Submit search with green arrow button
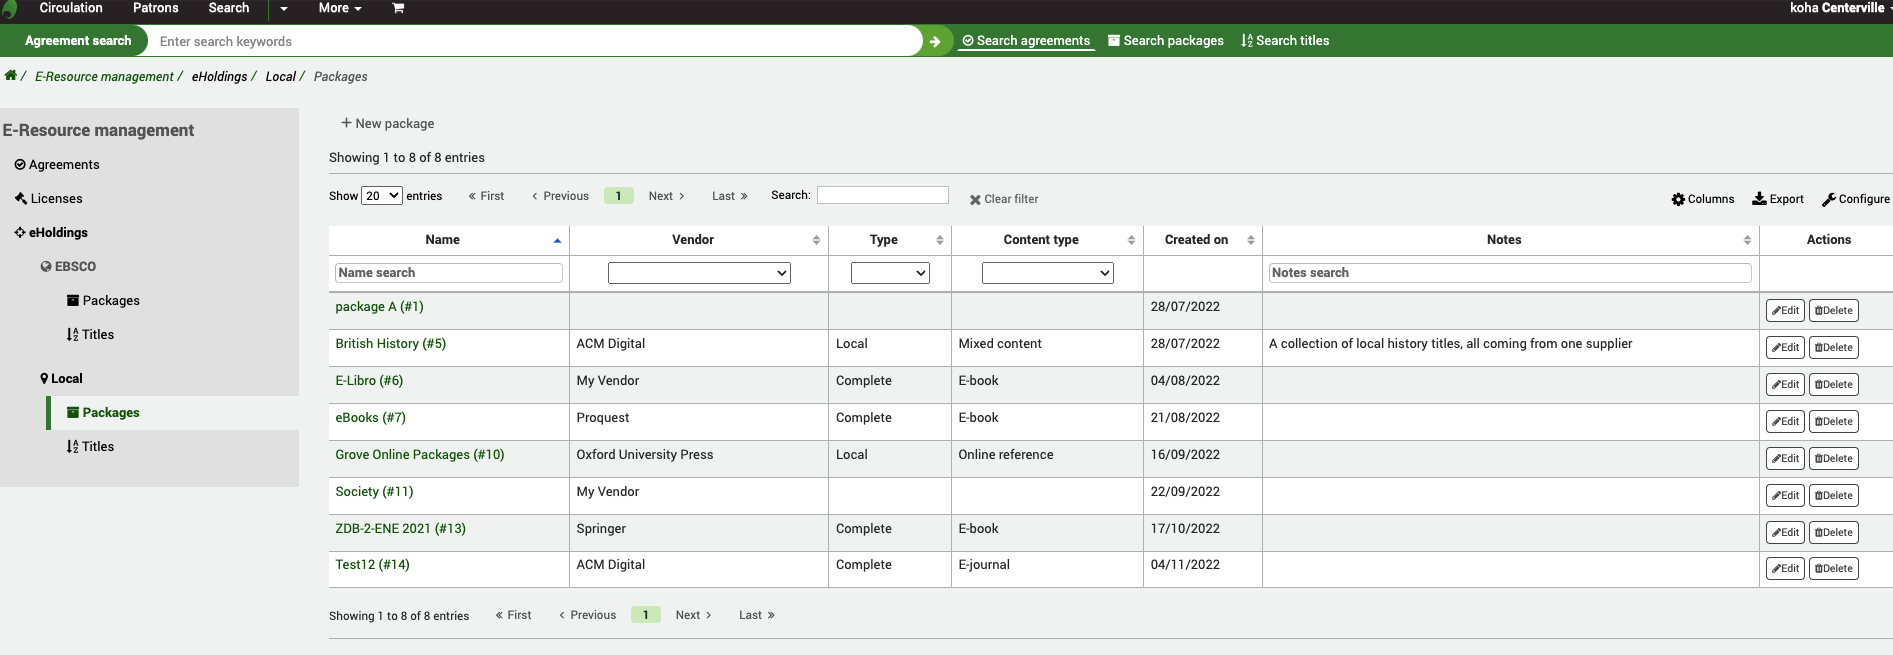Image resolution: width=1893 pixels, height=655 pixels. (x=935, y=41)
